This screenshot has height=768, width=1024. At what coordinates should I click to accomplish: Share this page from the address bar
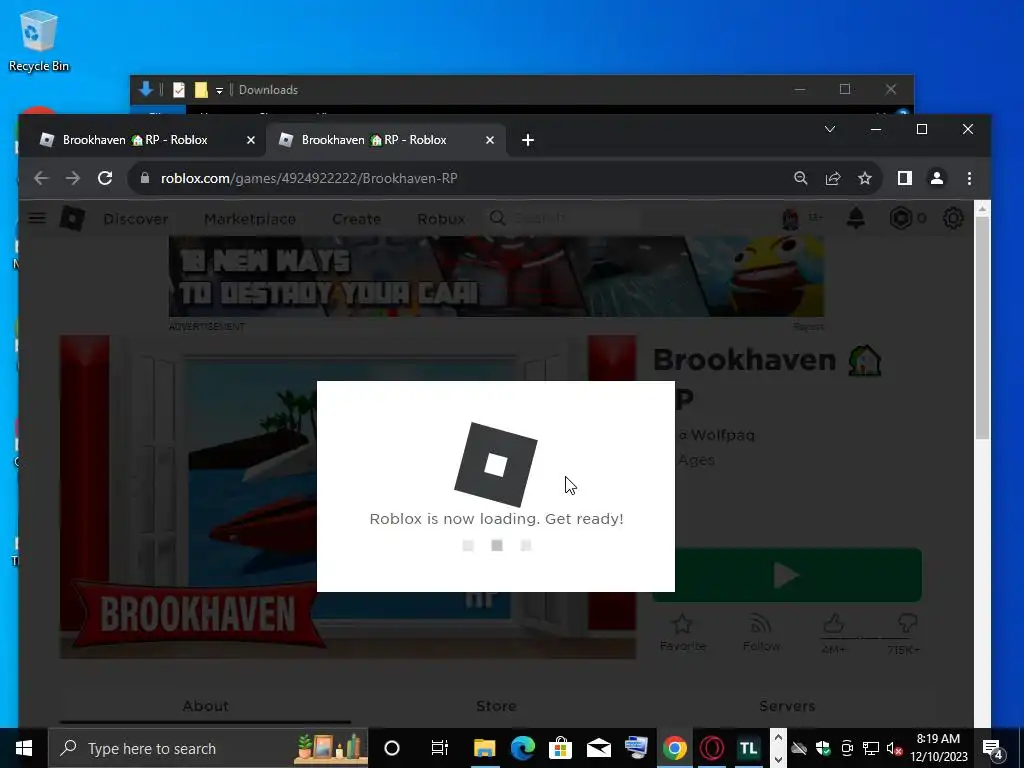point(833,178)
